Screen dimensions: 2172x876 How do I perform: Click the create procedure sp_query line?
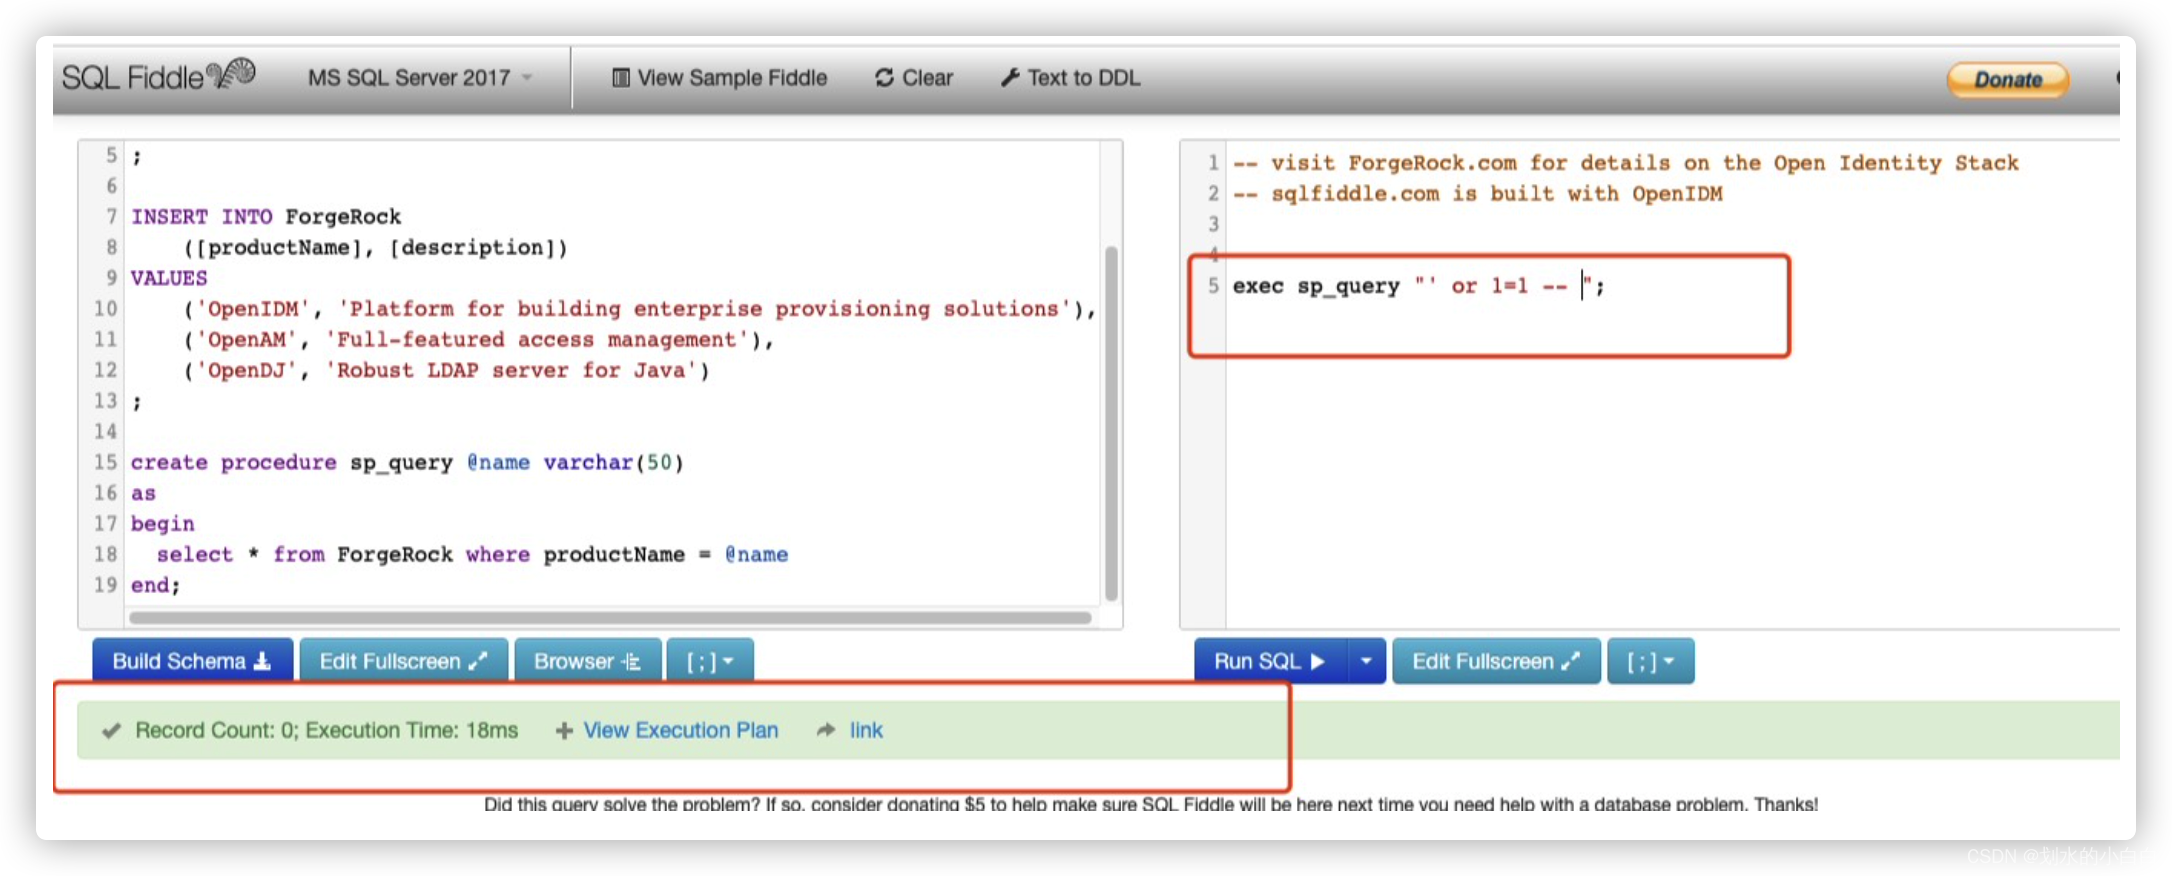pos(407,462)
